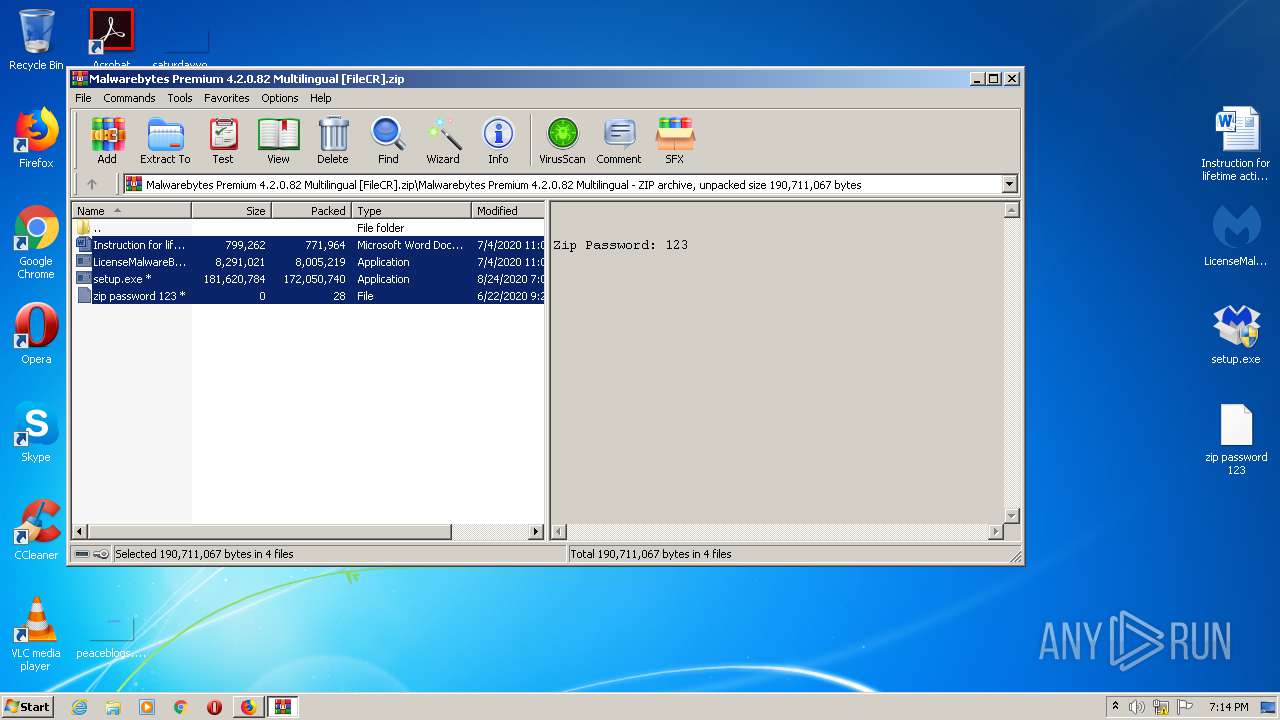Open Firefox desktop shortcut

click(x=36, y=138)
